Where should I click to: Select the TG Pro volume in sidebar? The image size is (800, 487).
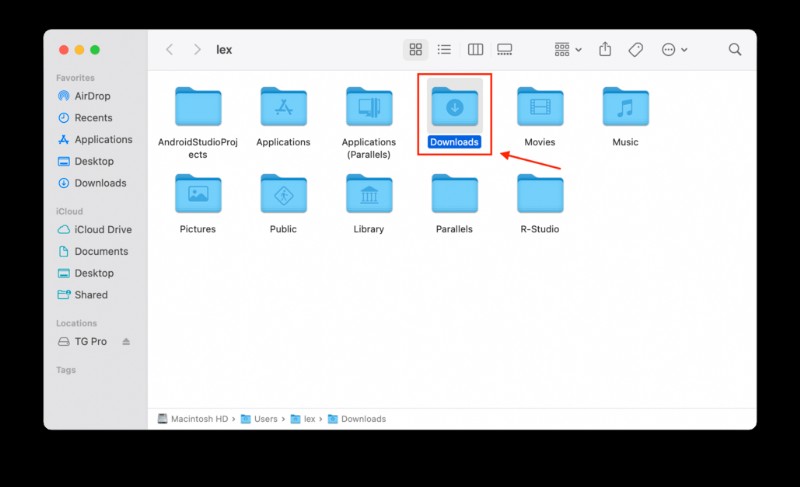82,342
